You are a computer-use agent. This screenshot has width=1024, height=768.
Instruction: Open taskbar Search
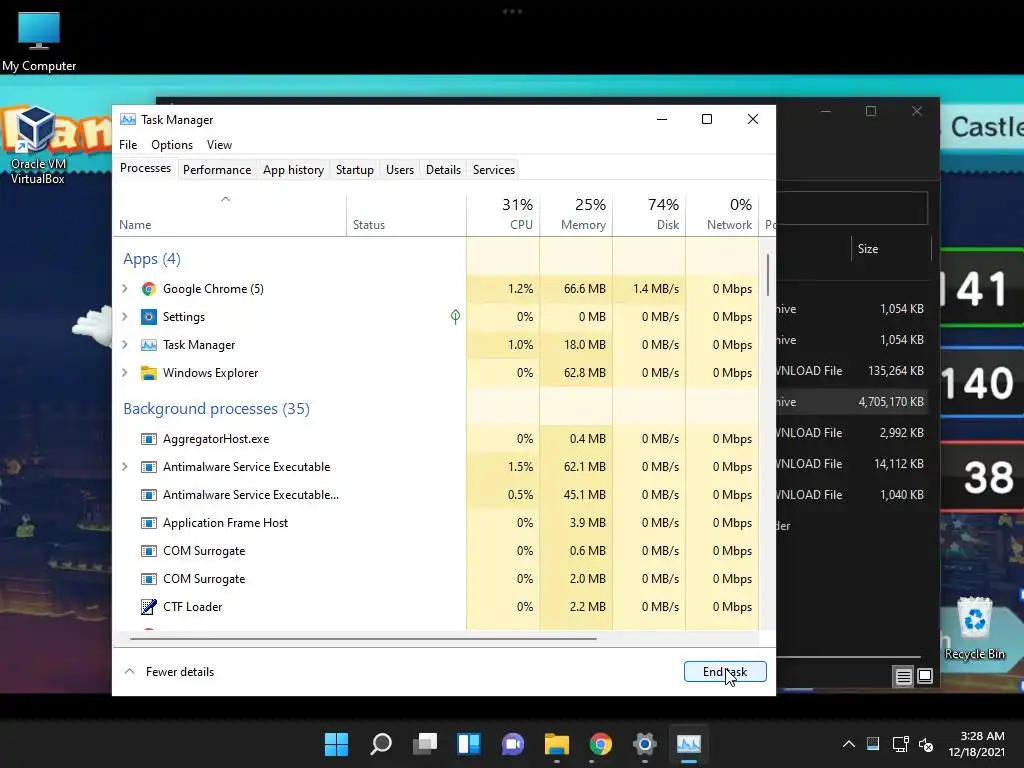click(381, 744)
